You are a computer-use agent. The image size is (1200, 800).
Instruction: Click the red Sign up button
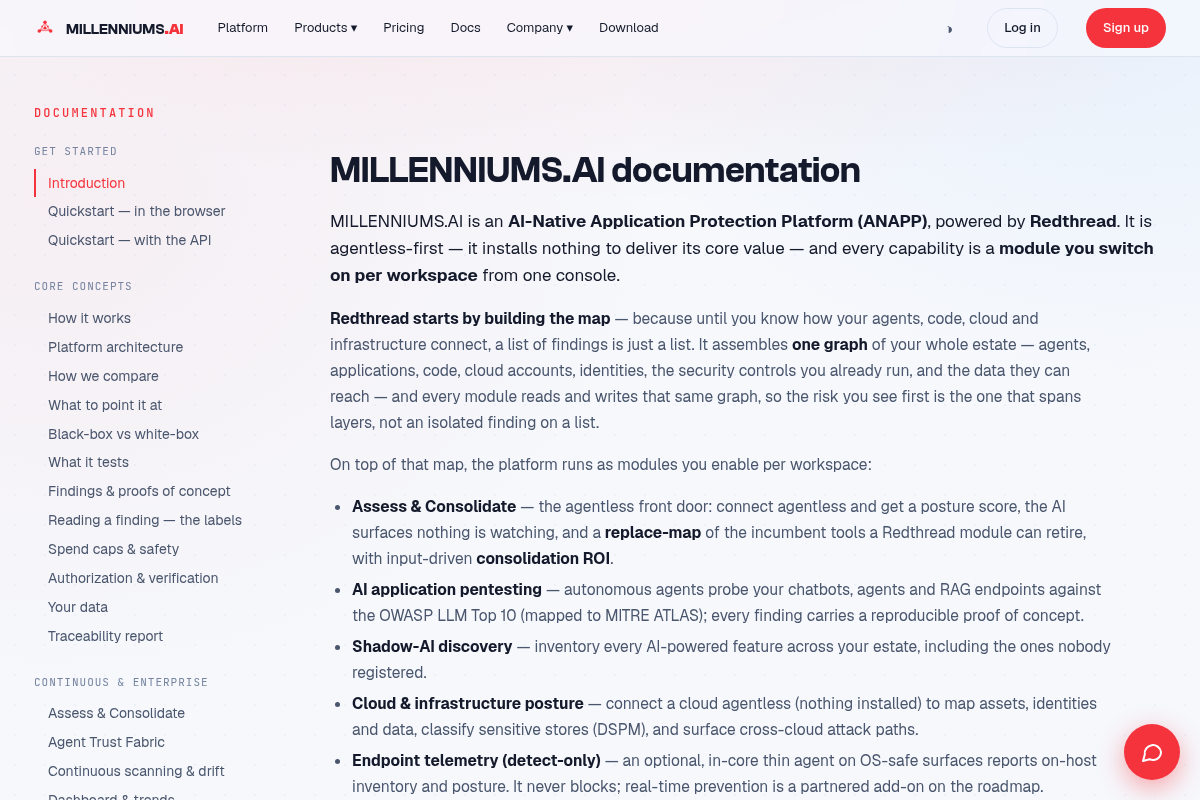(x=1126, y=28)
